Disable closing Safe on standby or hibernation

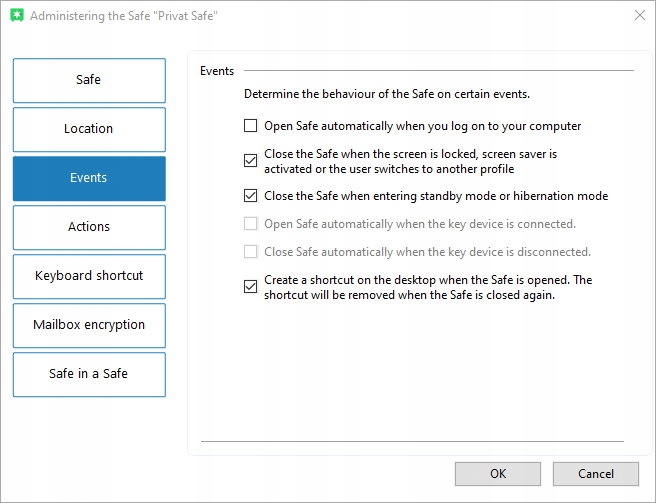(x=251, y=196)
